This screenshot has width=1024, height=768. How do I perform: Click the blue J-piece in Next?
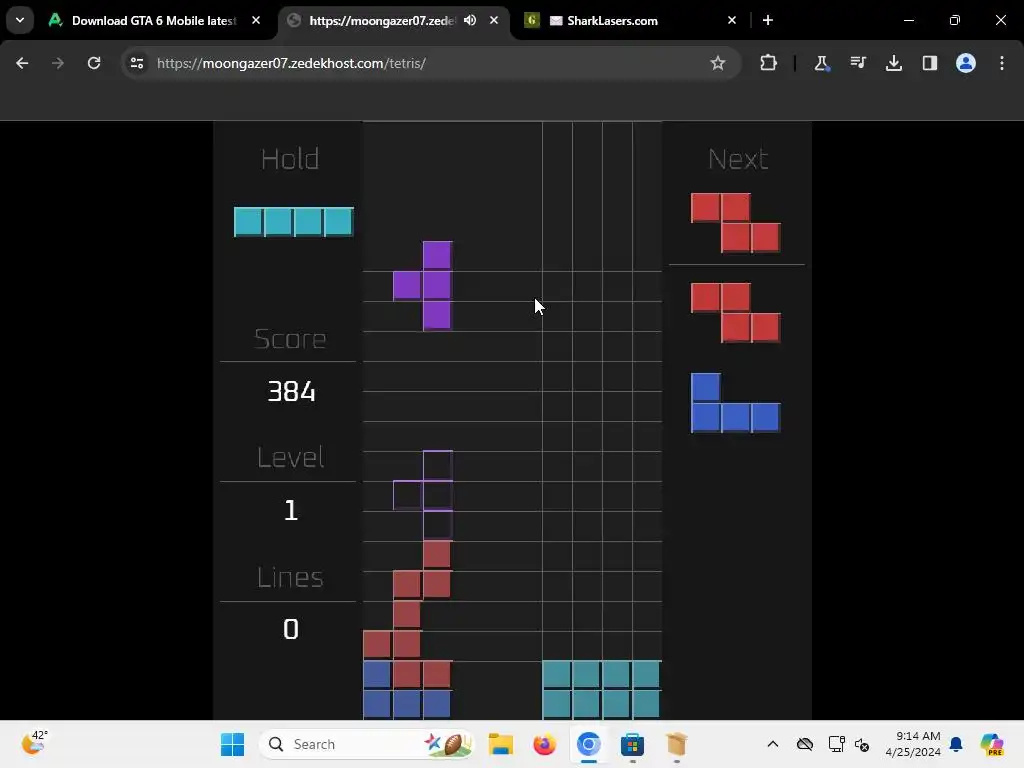[x=736, y=403]
